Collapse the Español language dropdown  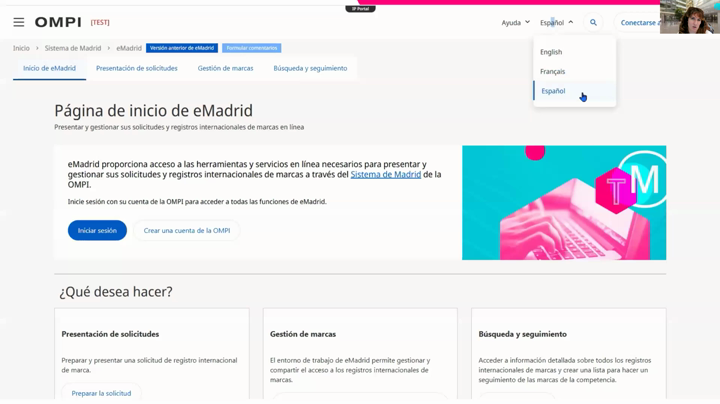557,22
